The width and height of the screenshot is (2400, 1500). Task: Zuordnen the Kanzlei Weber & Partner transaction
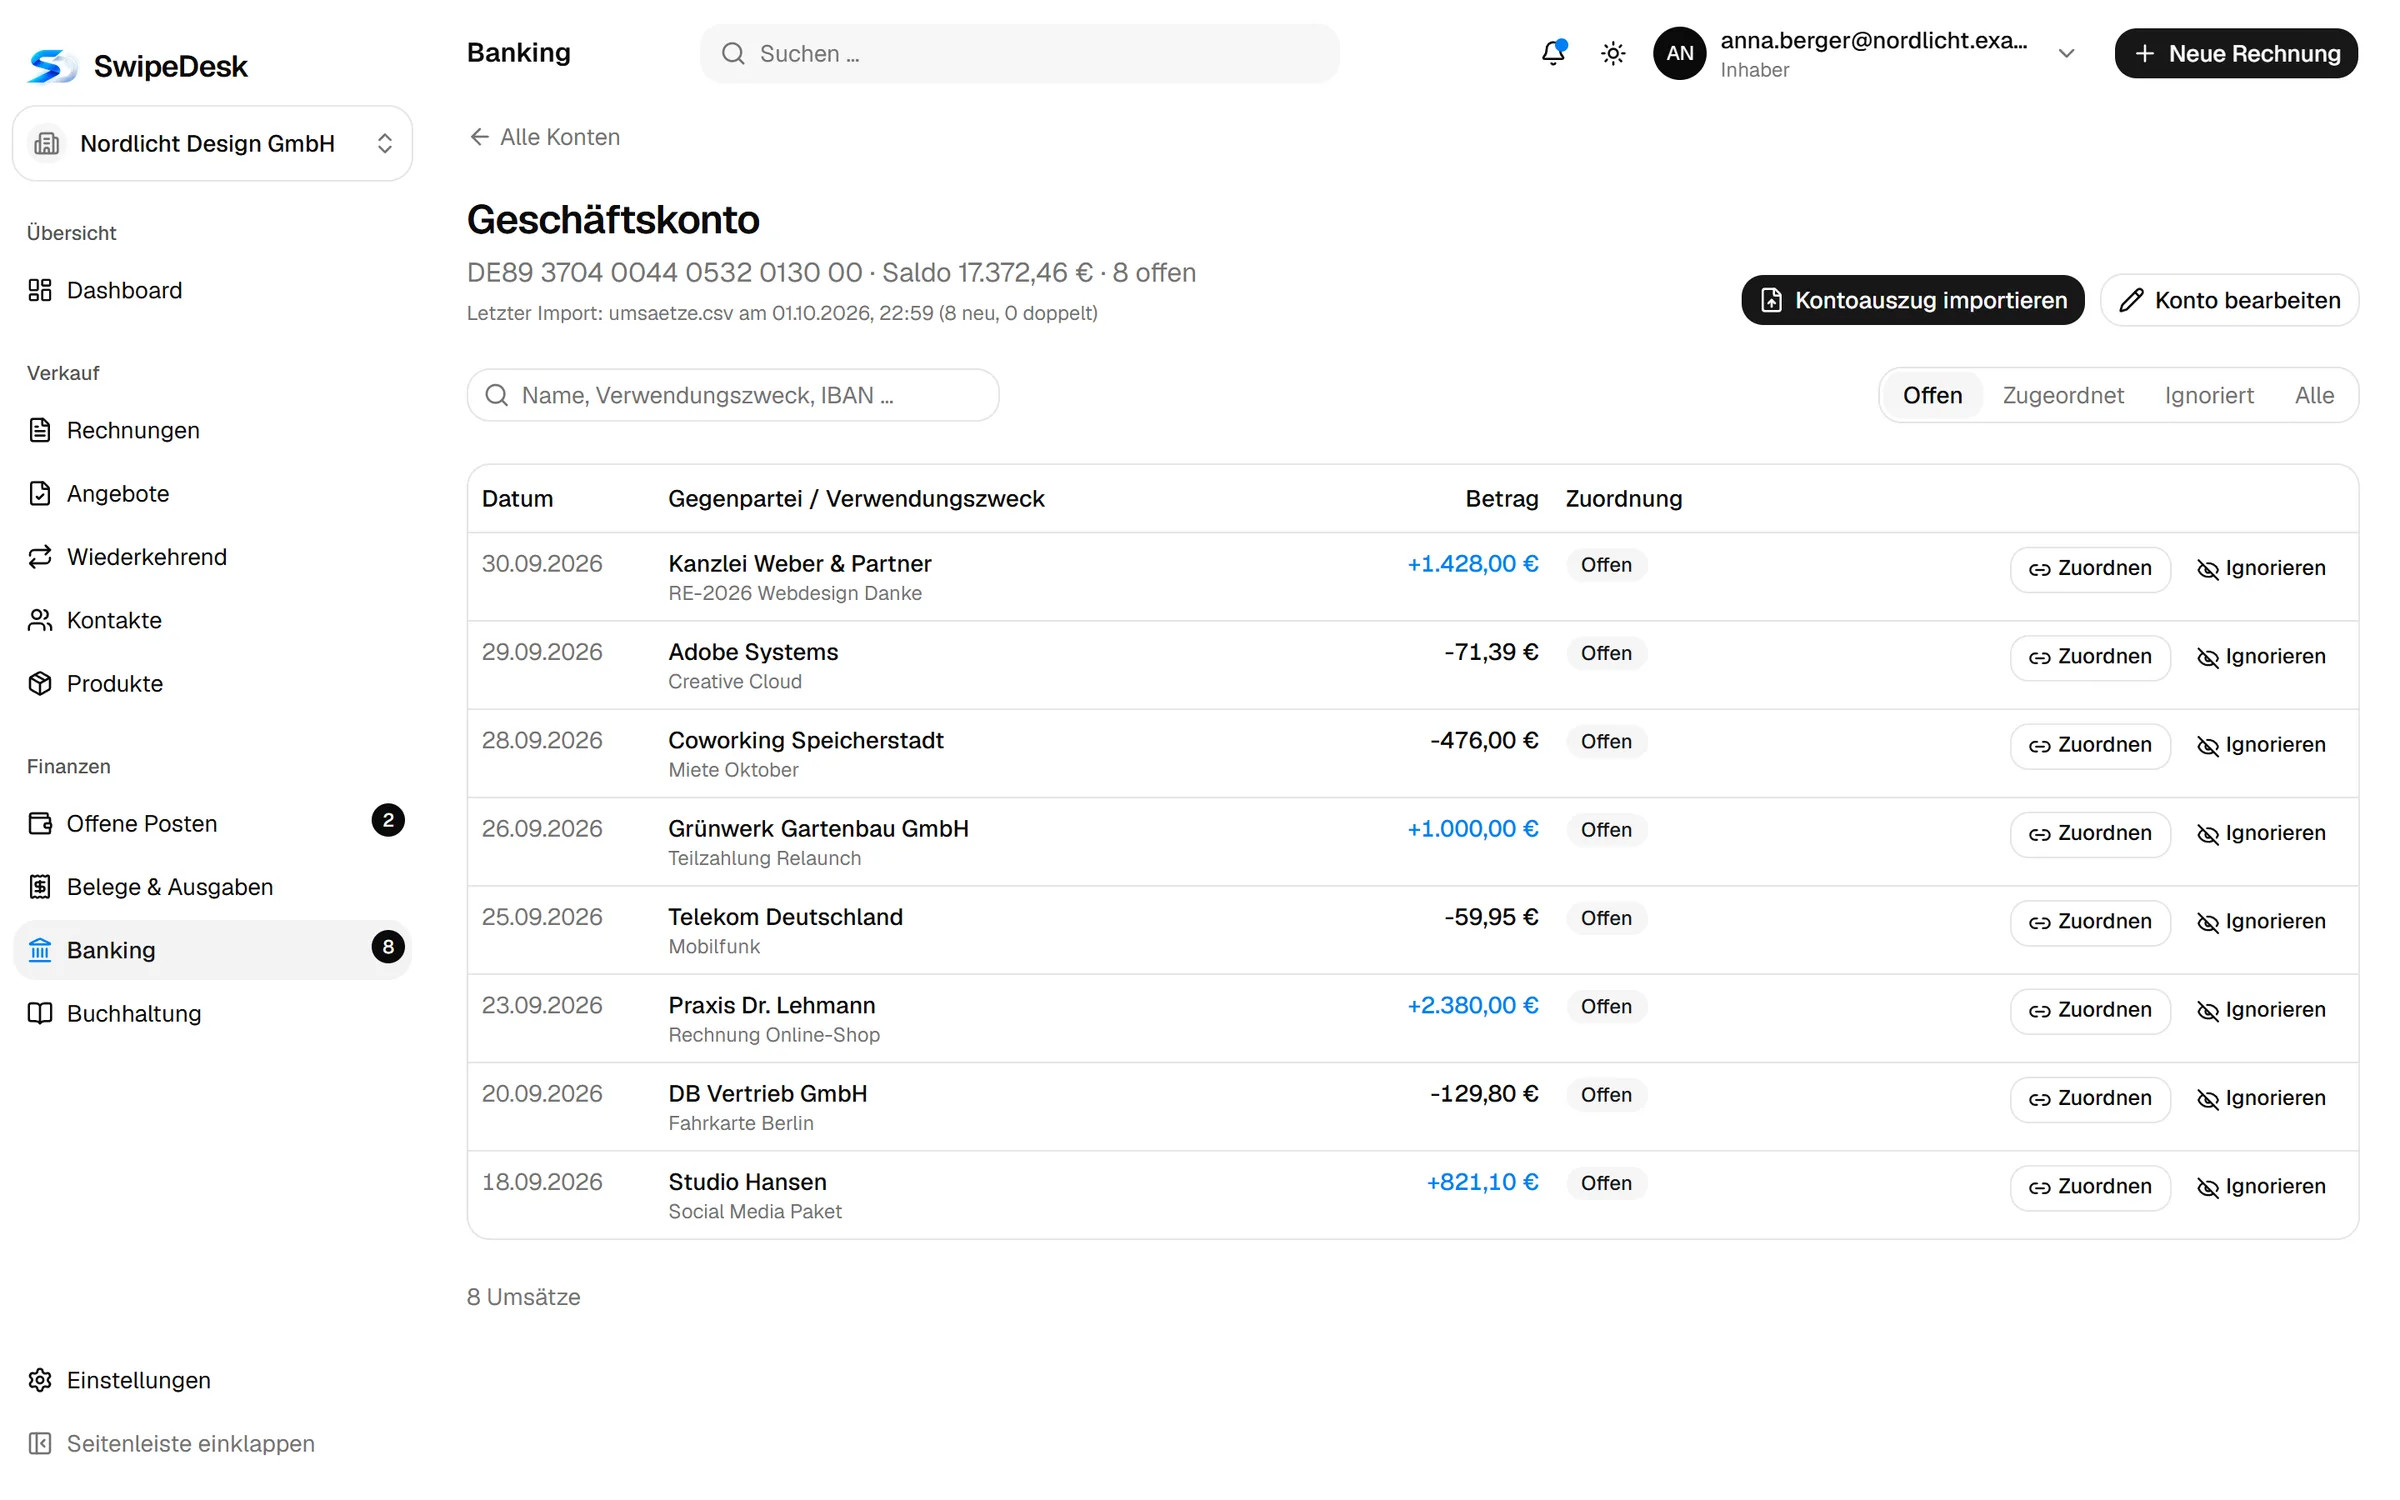2090,569
